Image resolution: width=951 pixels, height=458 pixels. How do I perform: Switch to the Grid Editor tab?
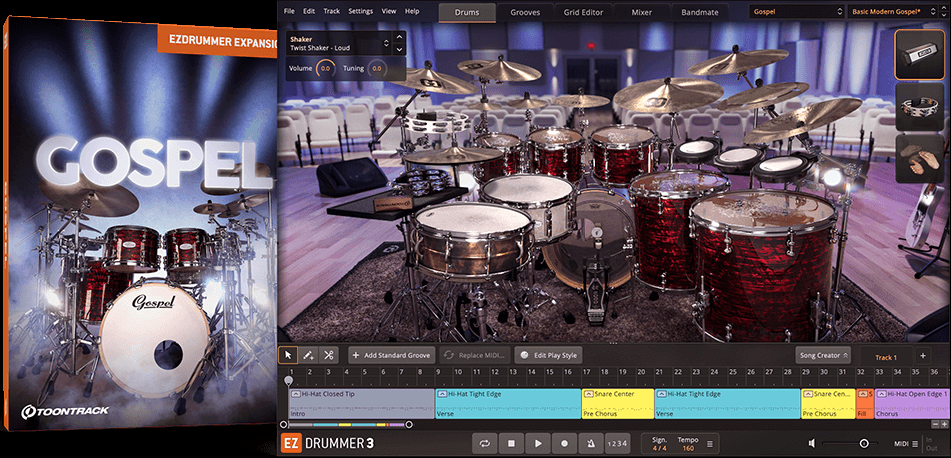tap(584, 12)
